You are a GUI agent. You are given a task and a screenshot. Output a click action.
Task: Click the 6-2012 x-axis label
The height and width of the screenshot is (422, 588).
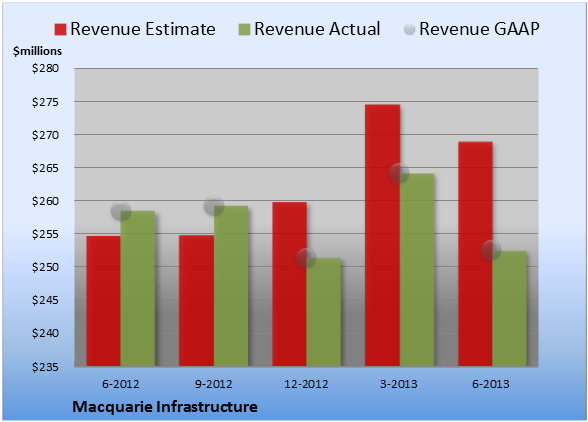(x=121, y=384)
